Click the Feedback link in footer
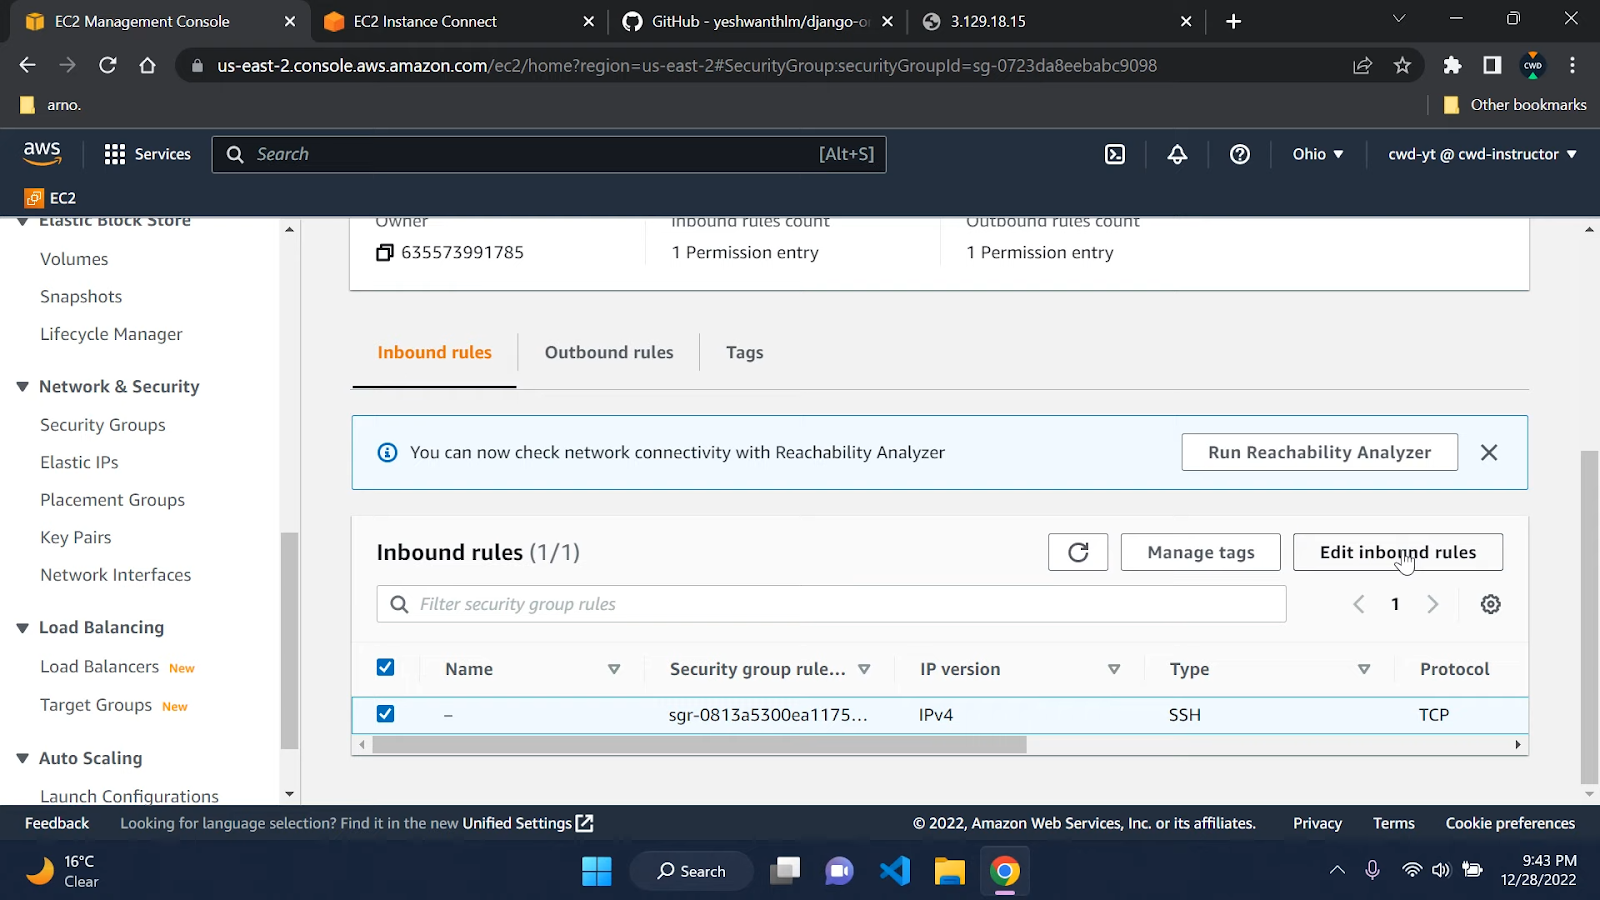 (57, 823)
